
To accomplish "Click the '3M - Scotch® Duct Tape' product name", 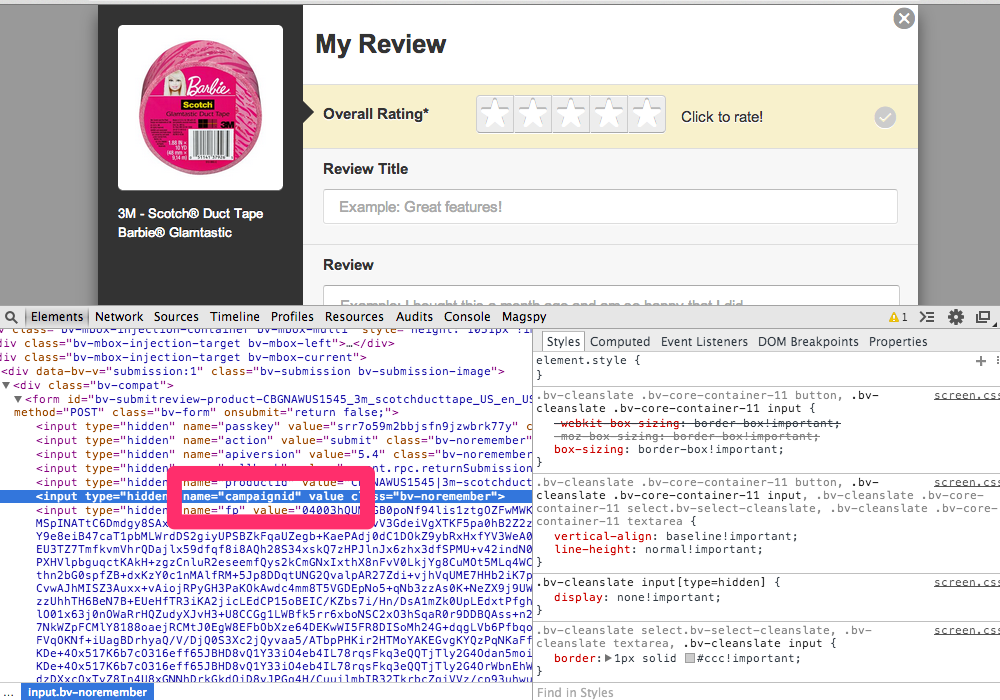I will pyautogui.click(x=190, y=214).
